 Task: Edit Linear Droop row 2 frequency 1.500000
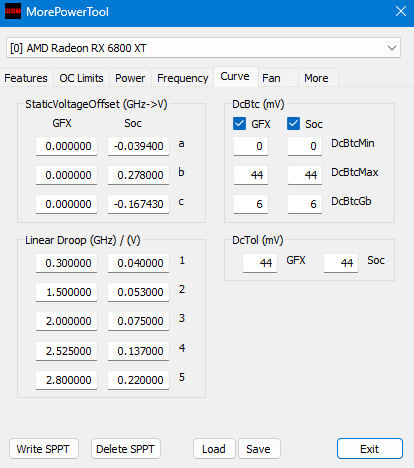66,292
